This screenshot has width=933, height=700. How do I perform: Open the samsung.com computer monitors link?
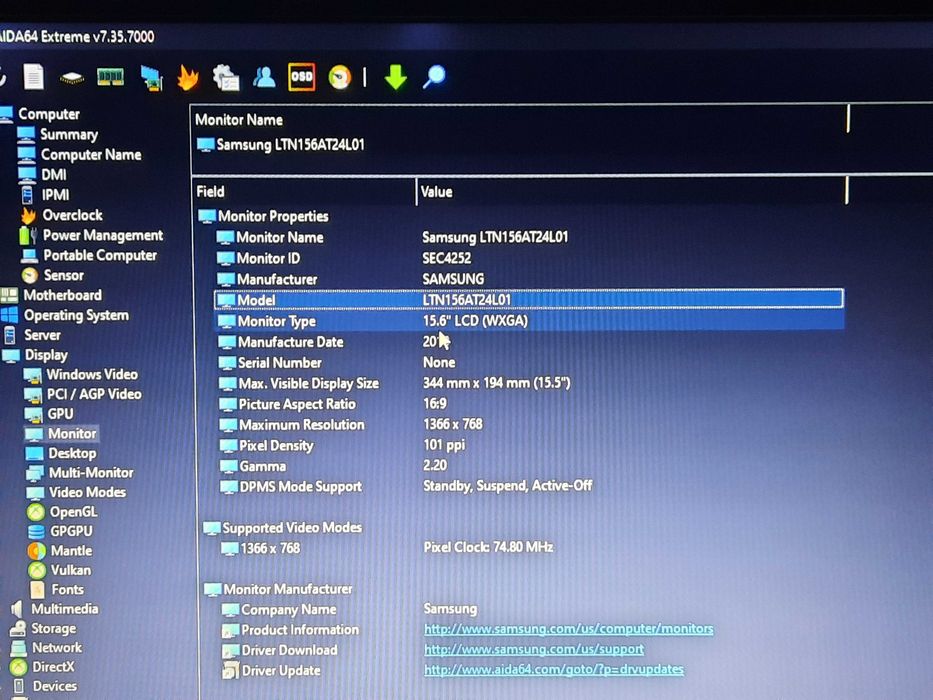(568, 629)
